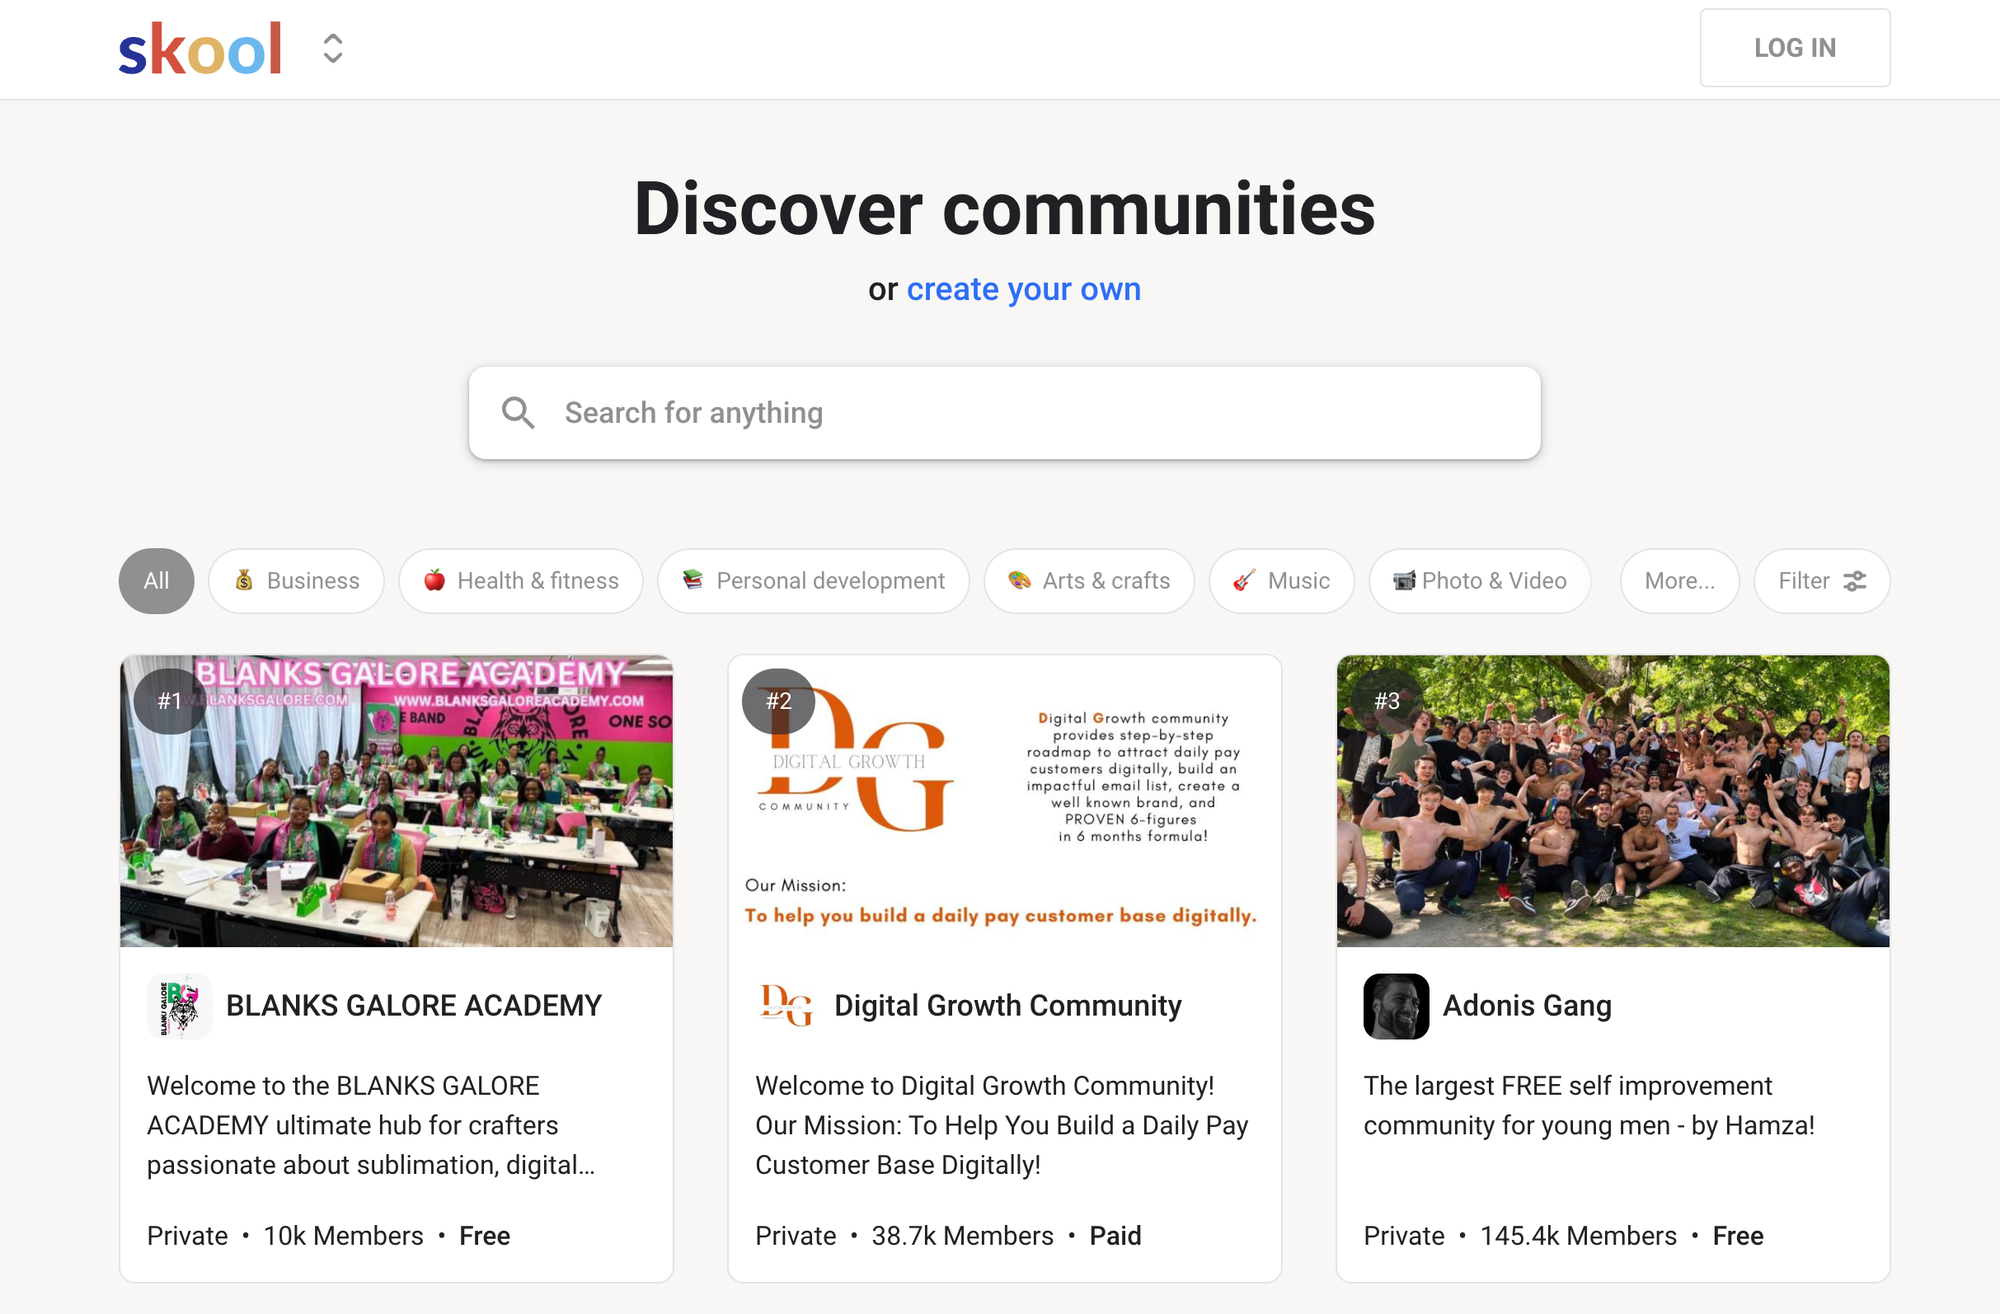Image resolution: width=2000 pixels, height=1314 pixels.
Task: Click the Blanks Galore Academy avatar icon
Action: click(x=180, y=1006)
